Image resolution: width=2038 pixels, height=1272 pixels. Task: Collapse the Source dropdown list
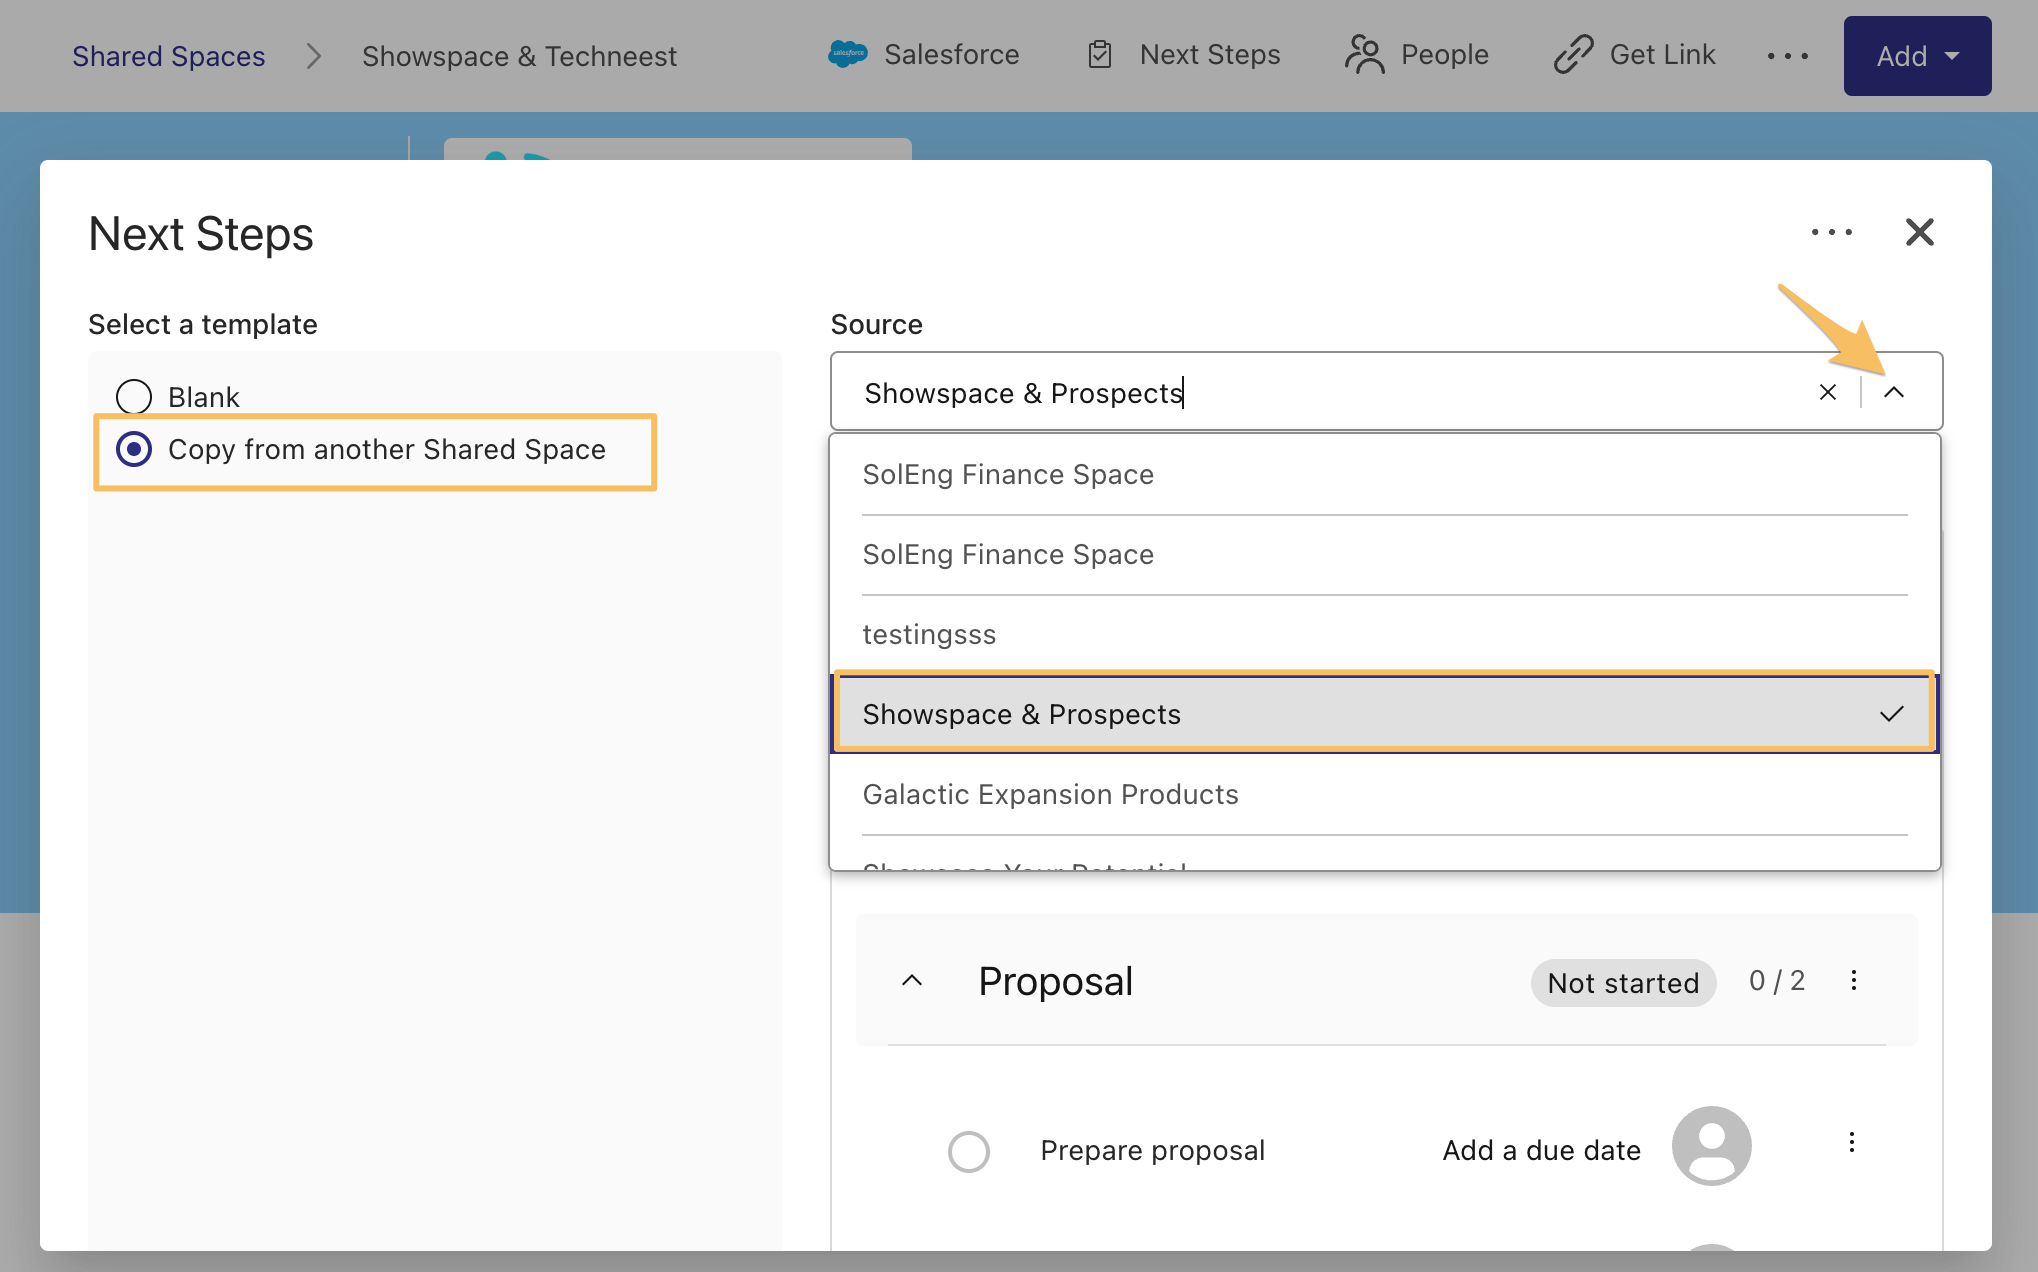1893,392
